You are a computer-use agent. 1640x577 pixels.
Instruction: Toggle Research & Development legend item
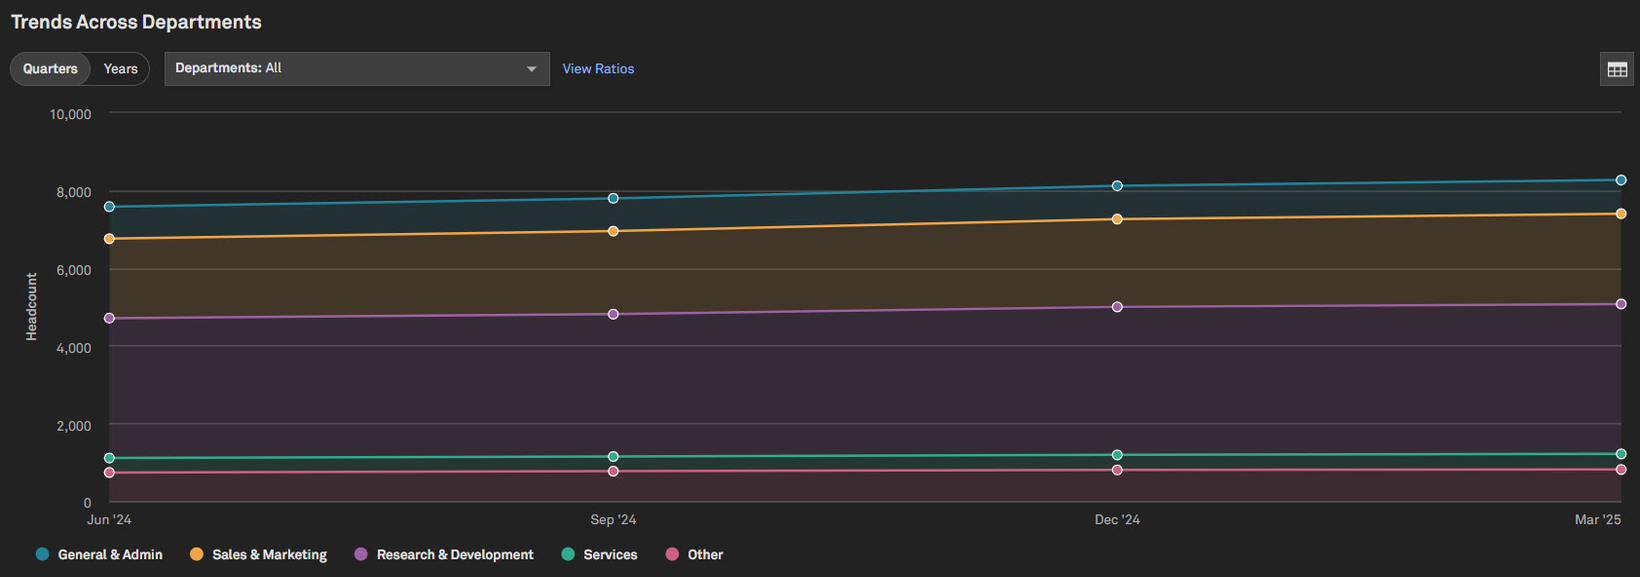[x=444, y=554]
